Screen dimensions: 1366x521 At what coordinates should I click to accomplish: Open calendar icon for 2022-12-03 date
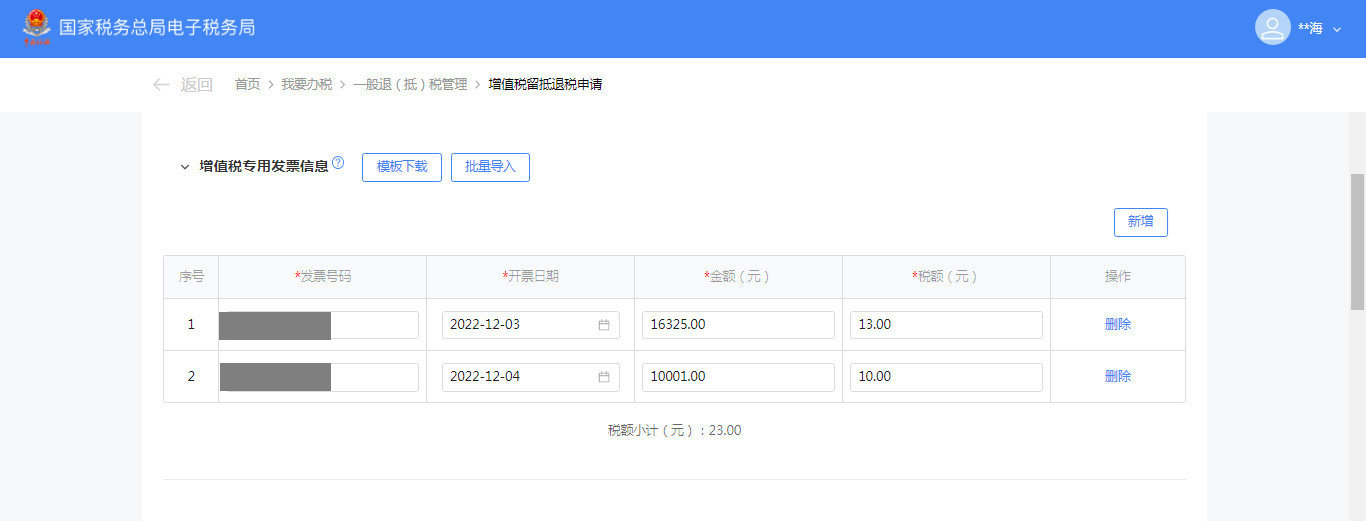point(604,325)
